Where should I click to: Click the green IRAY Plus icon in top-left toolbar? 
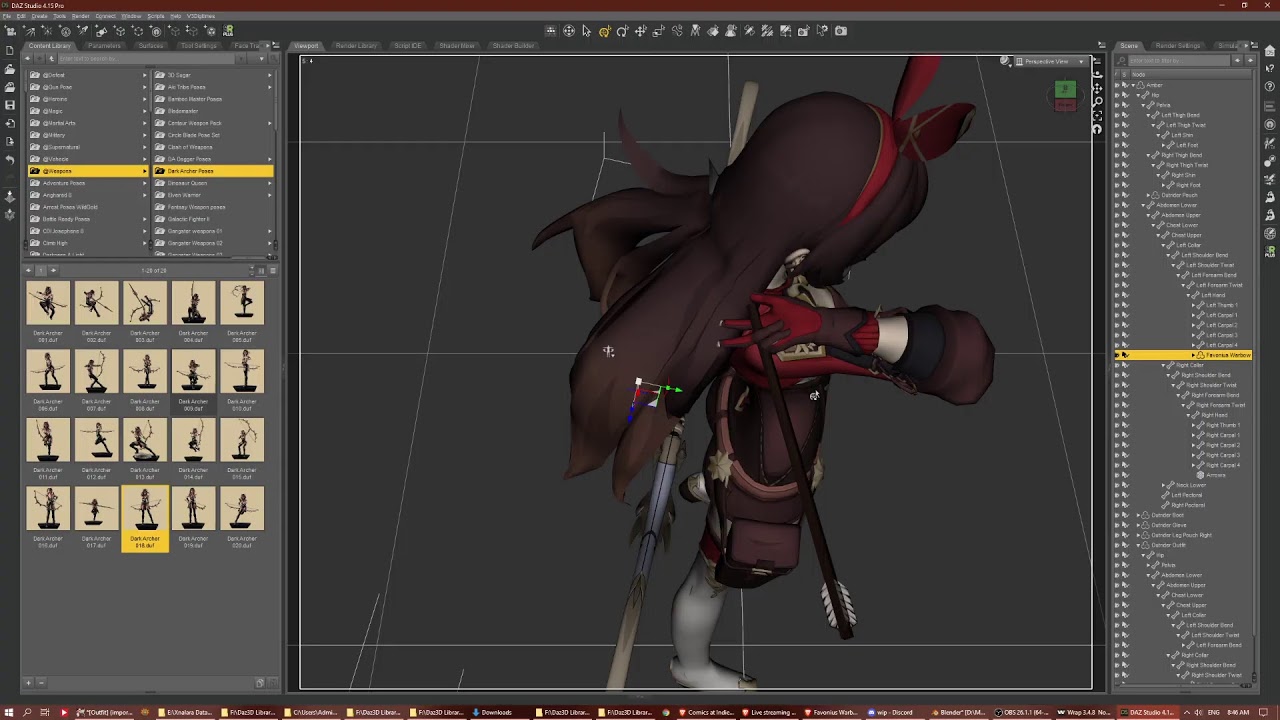228,31
